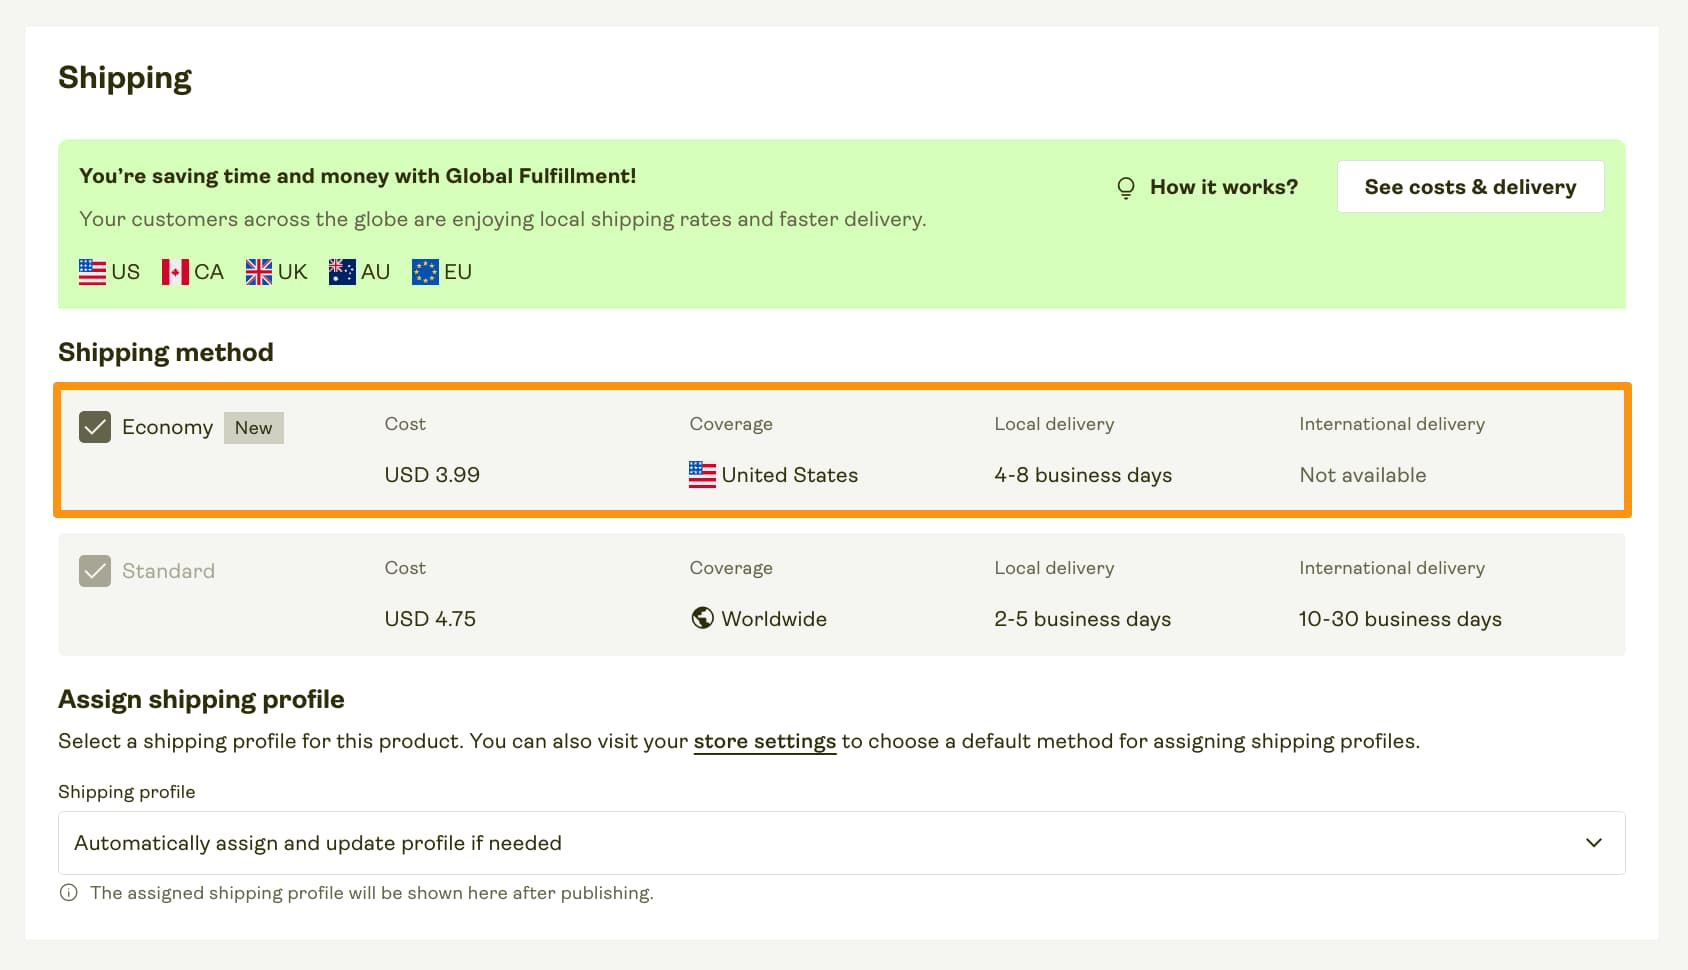Click the Canada flag icon
This screenshot has width=1688, height=970.
click(175, 271)
